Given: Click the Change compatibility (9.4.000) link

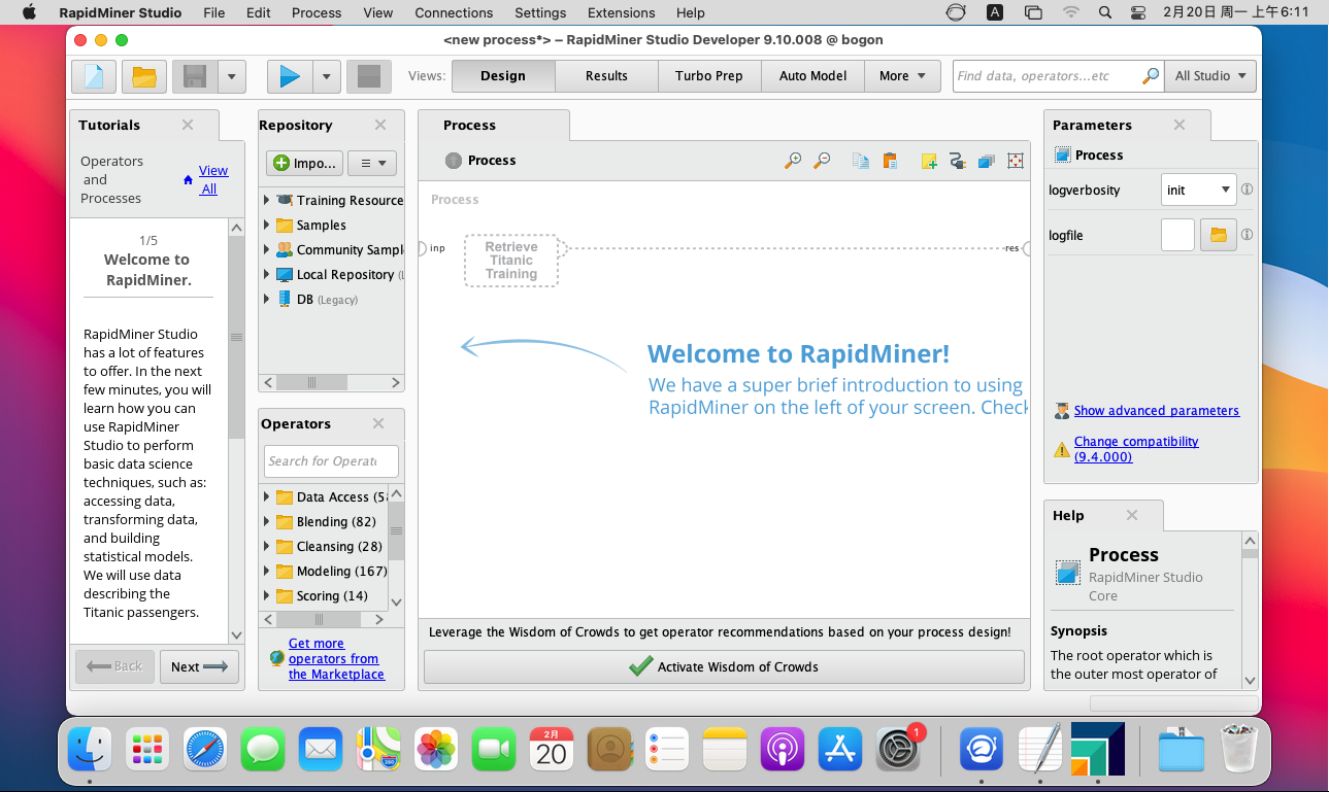Looking at the screenshot, I should 1136,449.
